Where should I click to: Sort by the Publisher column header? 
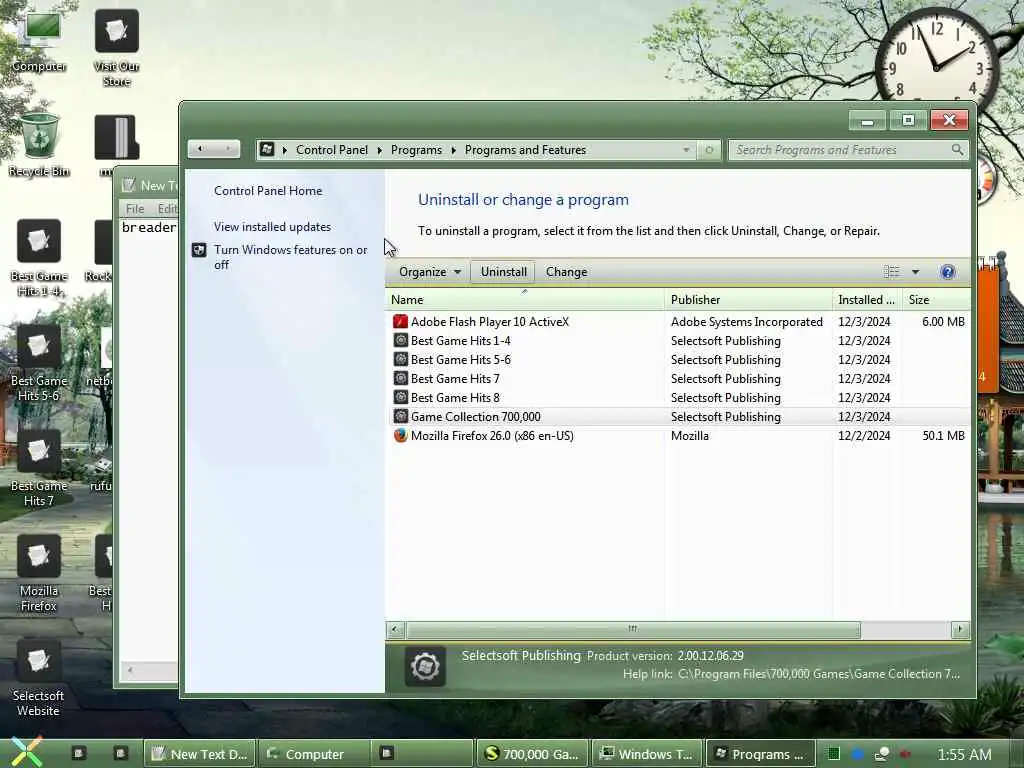748,299
